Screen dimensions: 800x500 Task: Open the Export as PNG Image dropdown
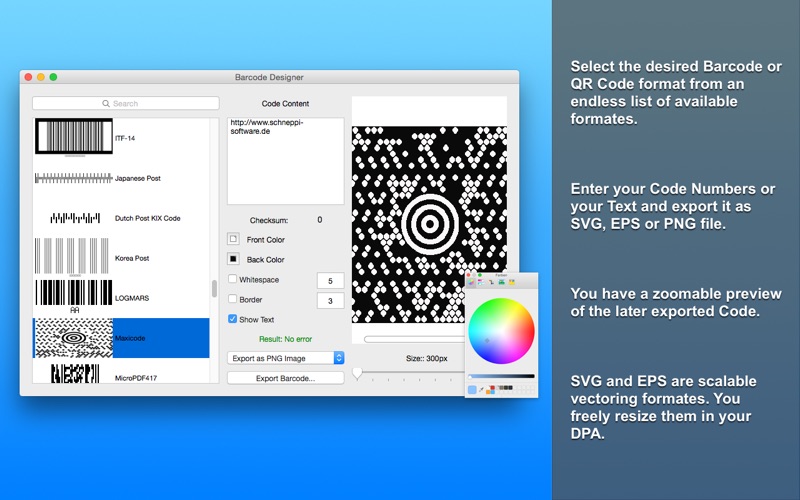pyautogui.click(x=285, y=358)
